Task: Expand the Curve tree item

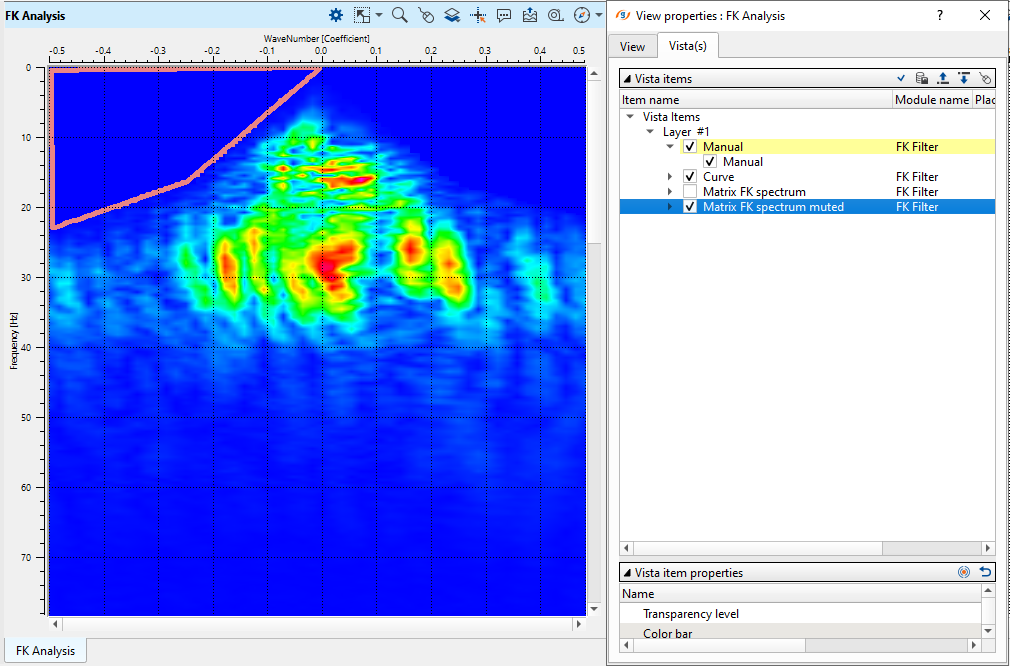Action: [x=671, y=177]
